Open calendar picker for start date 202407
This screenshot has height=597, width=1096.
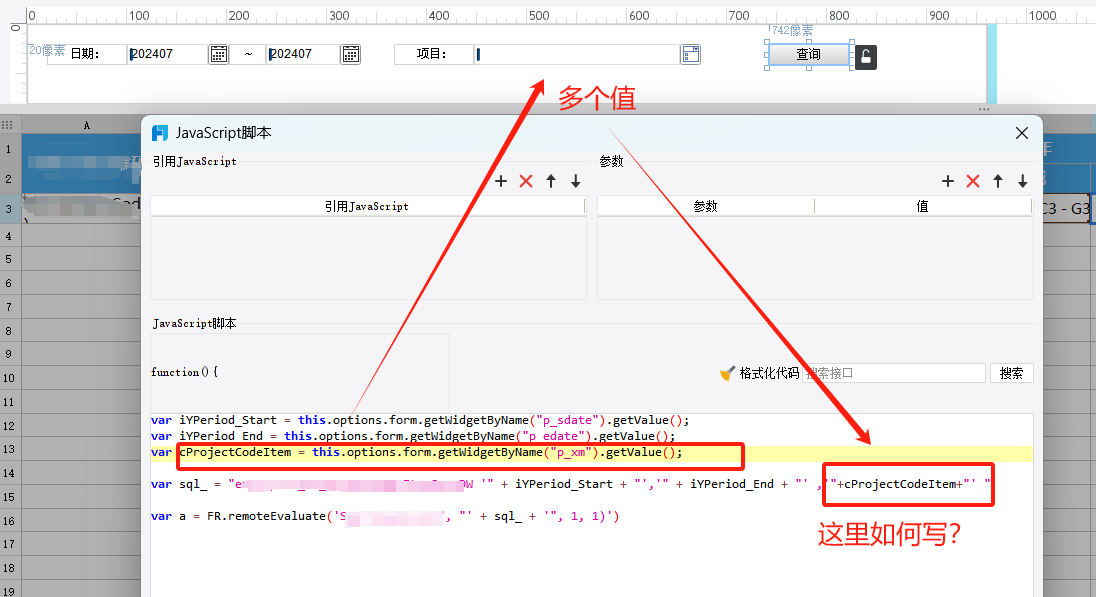click(x=218, y=54)
